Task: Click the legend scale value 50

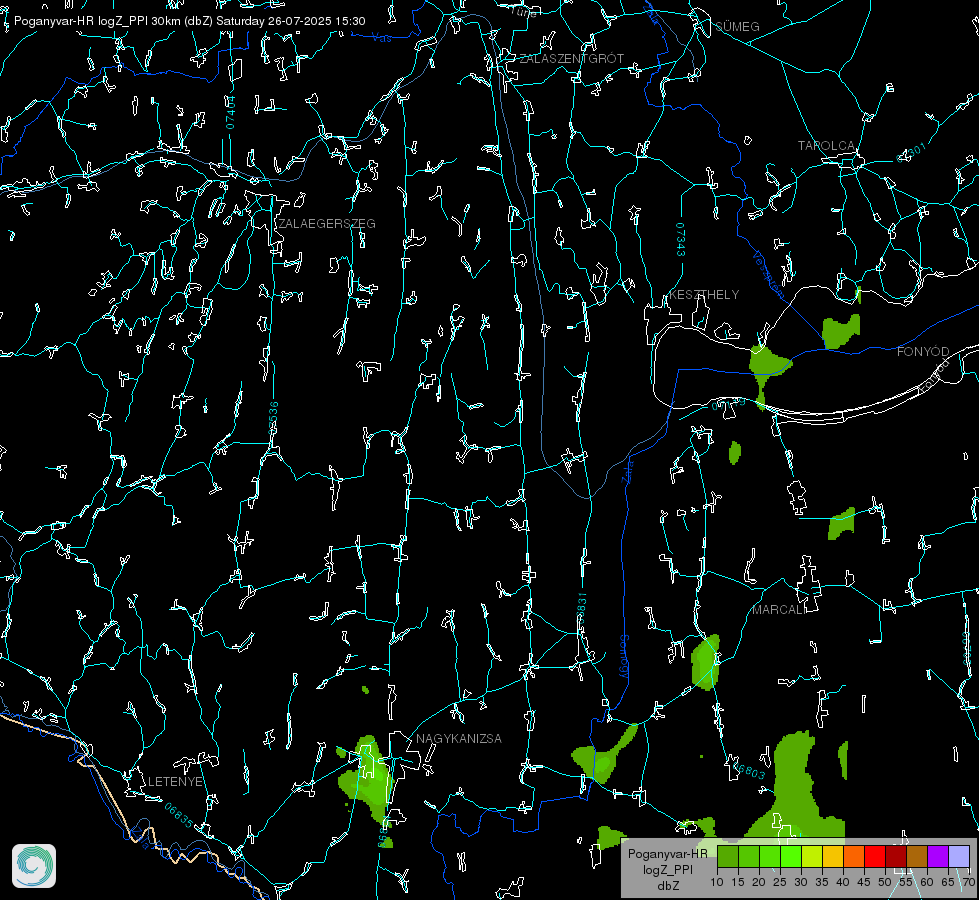Action: click(x=885, y=883)
